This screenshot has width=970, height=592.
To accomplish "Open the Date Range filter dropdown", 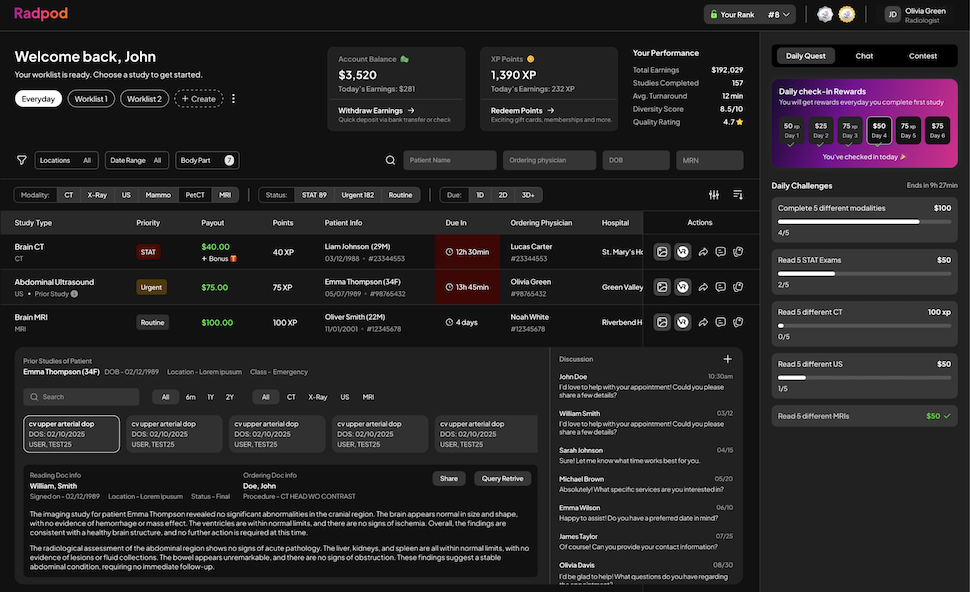I will 136,160.
